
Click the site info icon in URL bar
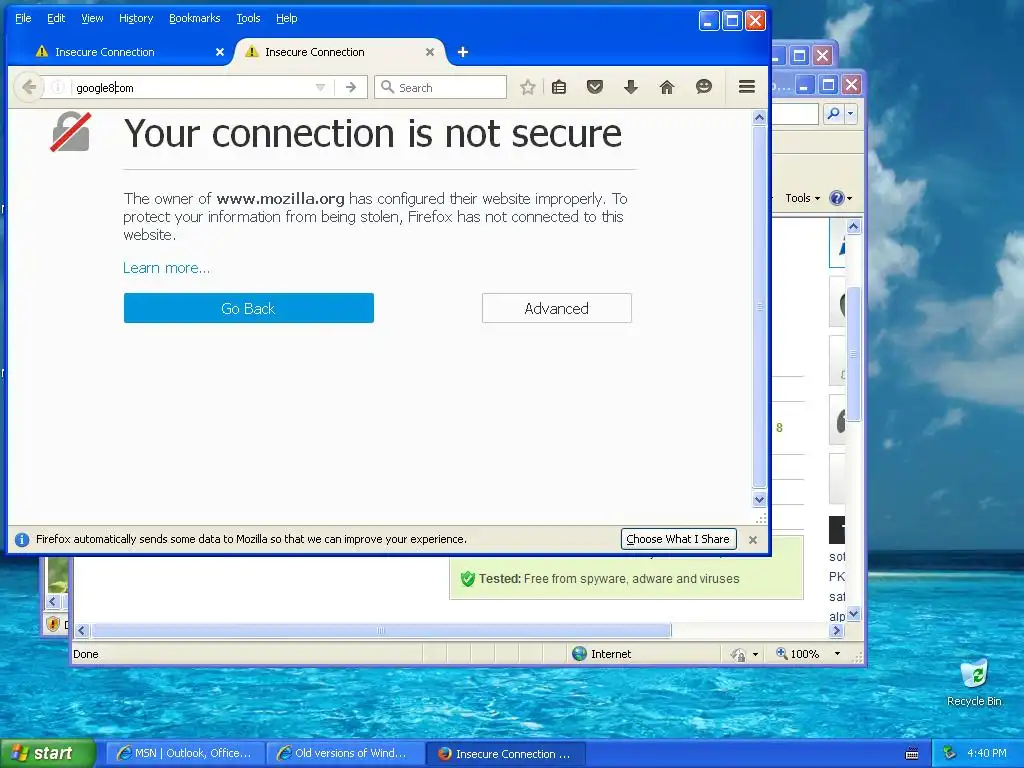[57, 88]
